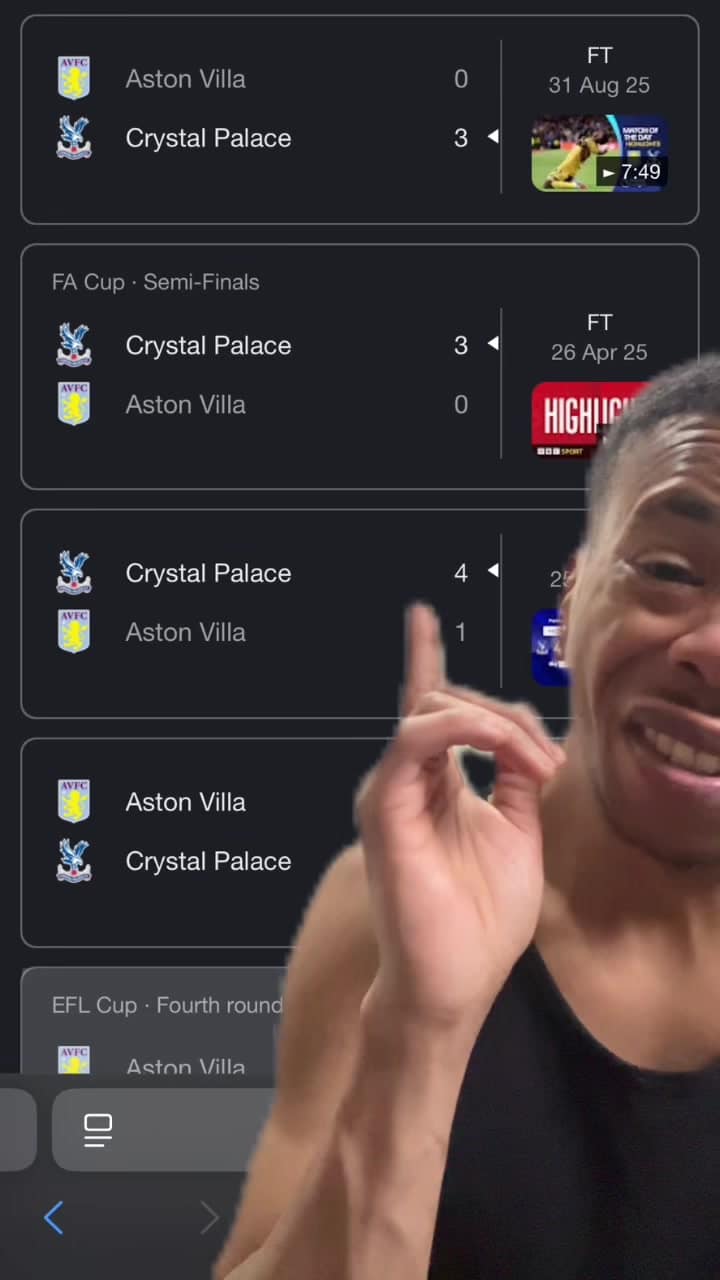Tap Aston Villa crest in fourth match card
The height and width of the screenshot is (1280, 720).
73,802
